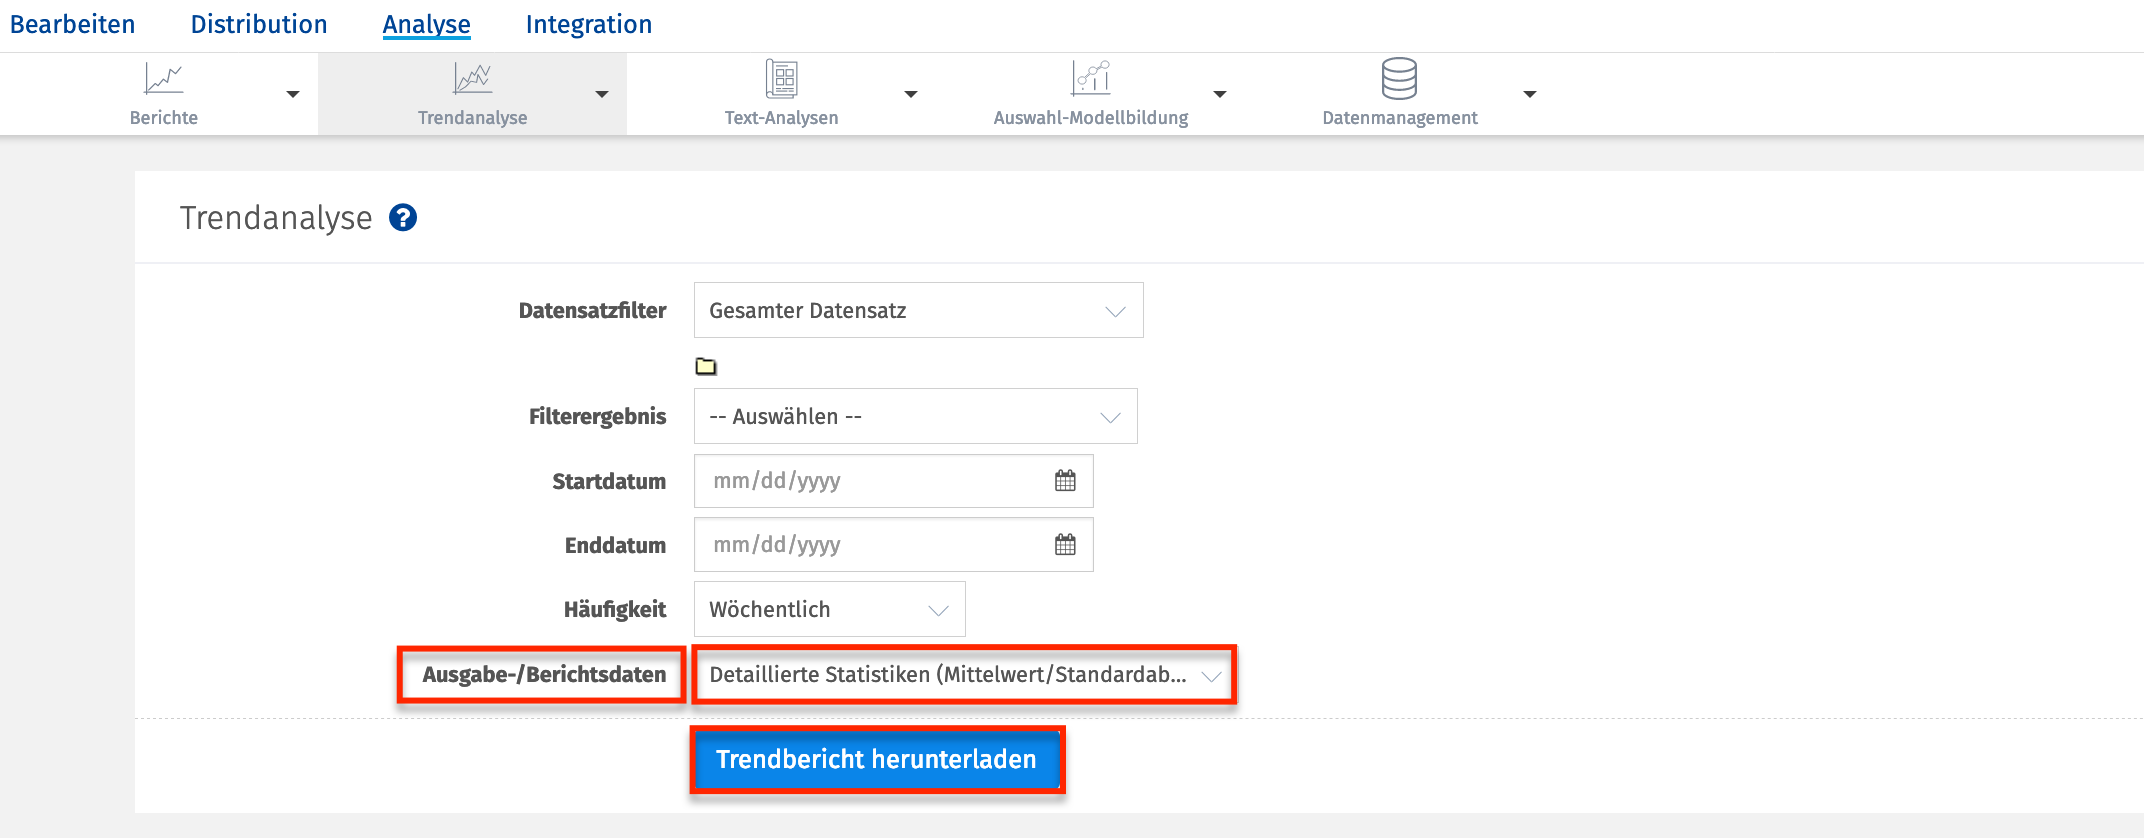Open the Text-Analysen icon

coord(781,79)
